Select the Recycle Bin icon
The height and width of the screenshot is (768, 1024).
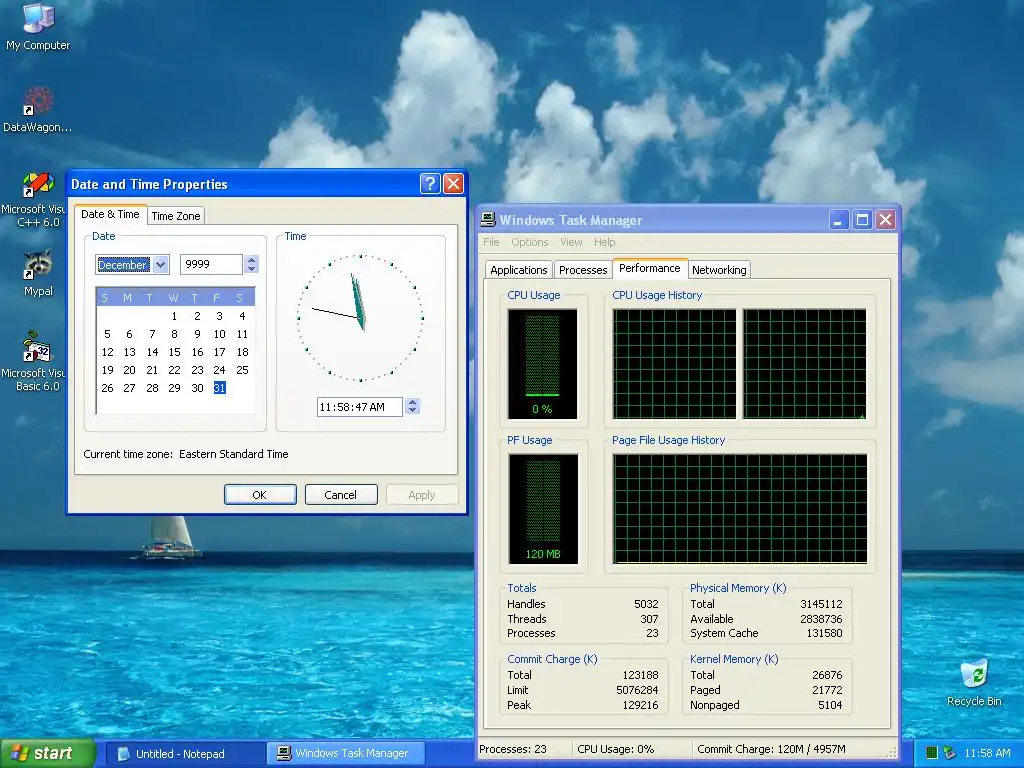(974, 682)
